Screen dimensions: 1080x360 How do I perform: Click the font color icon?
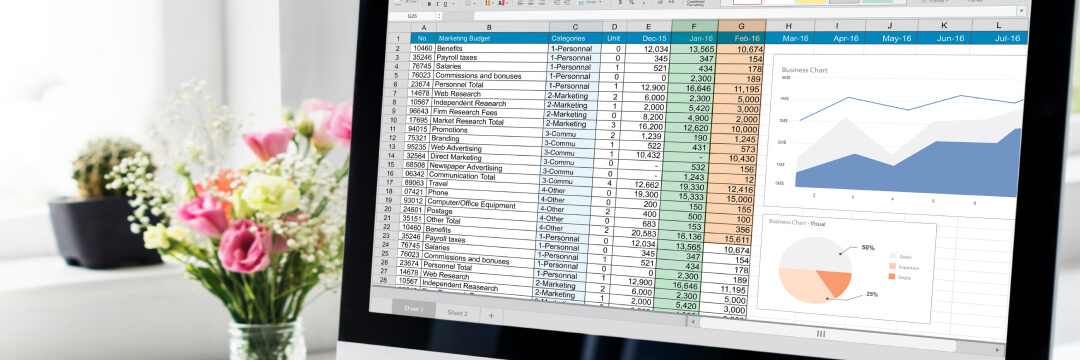tap(501, 3)
